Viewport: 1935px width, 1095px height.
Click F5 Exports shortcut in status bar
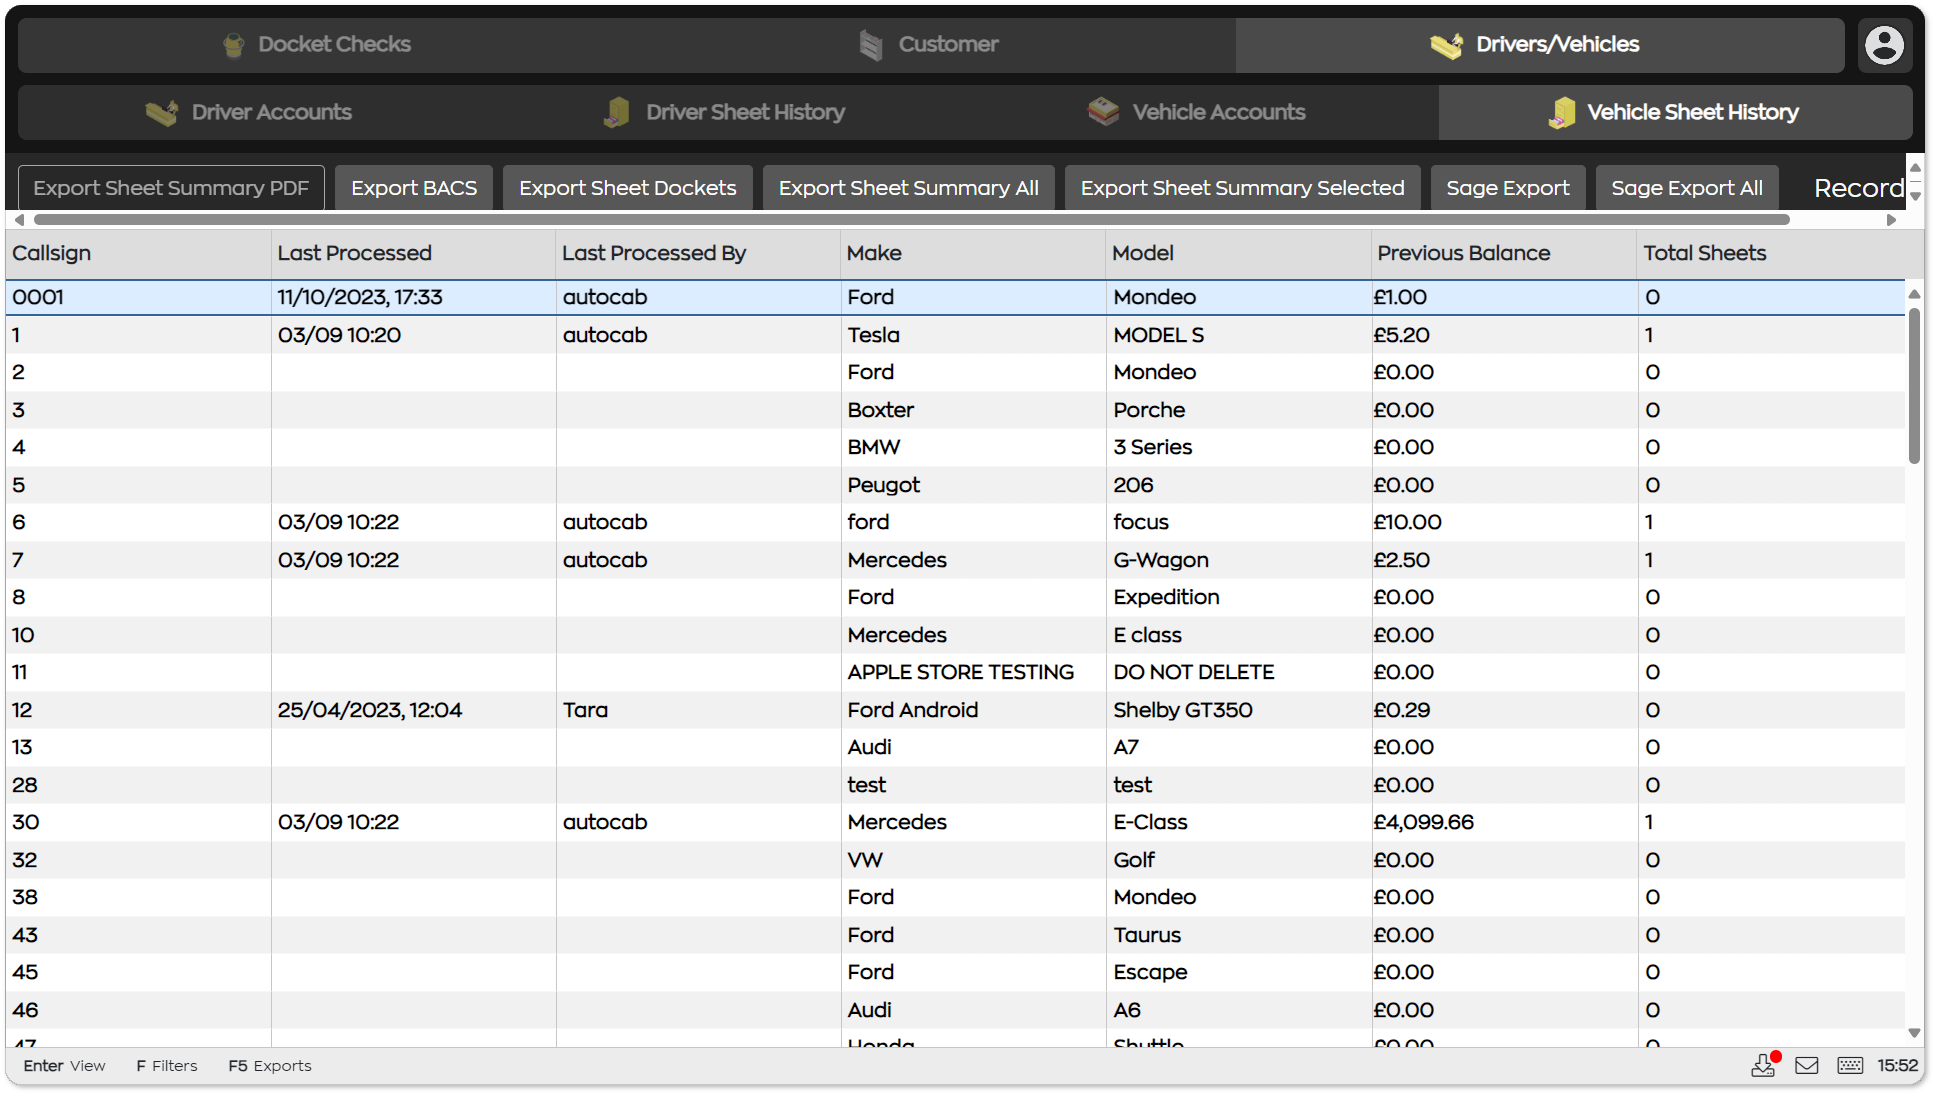[x=270, y=1066]
